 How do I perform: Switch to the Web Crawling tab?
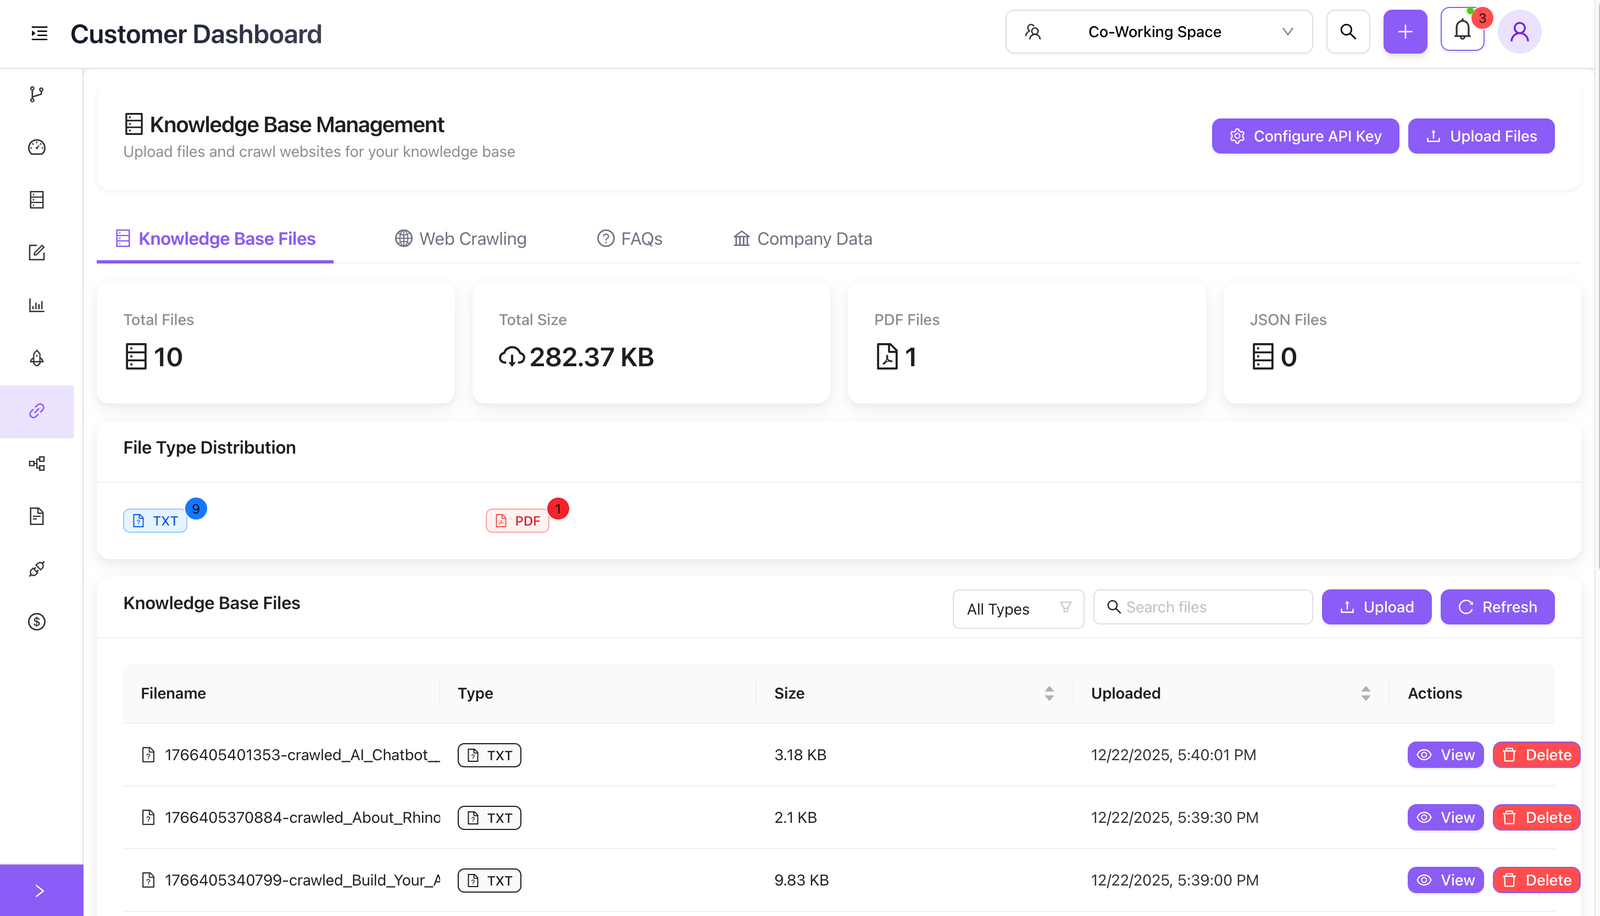point(460,238)
